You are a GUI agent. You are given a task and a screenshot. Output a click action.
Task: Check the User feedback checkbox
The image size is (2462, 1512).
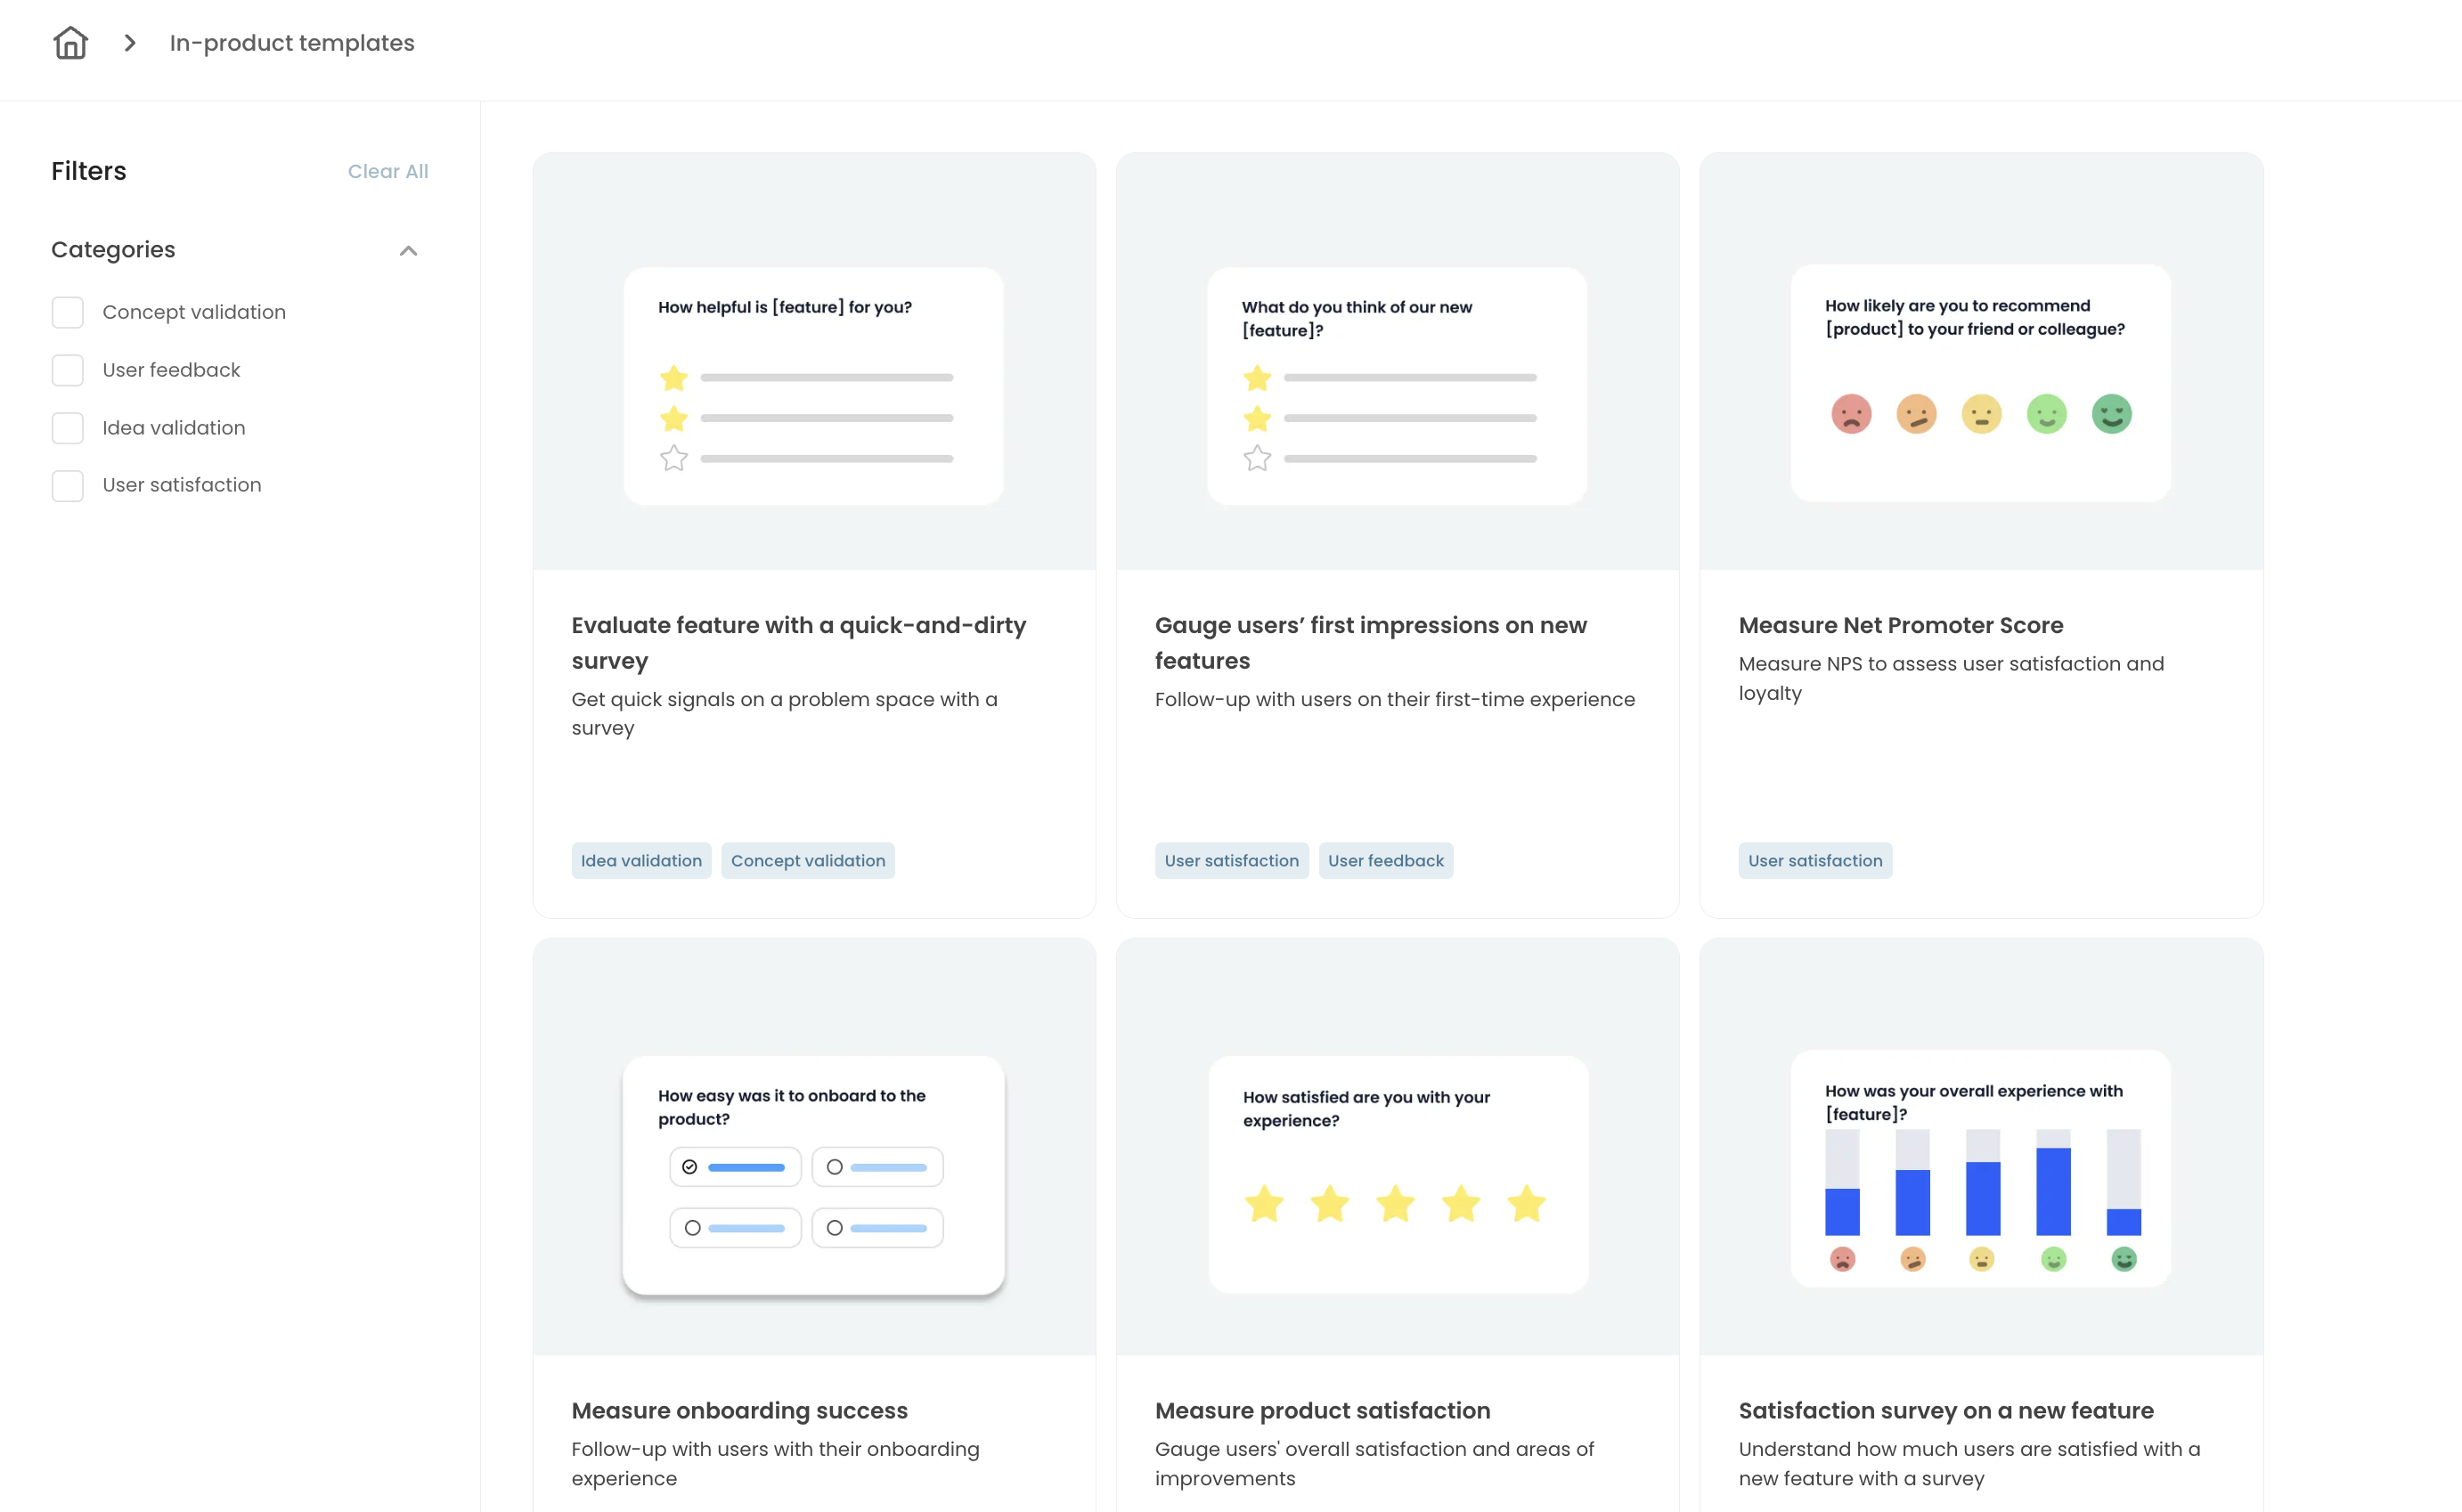coord(68,370)
